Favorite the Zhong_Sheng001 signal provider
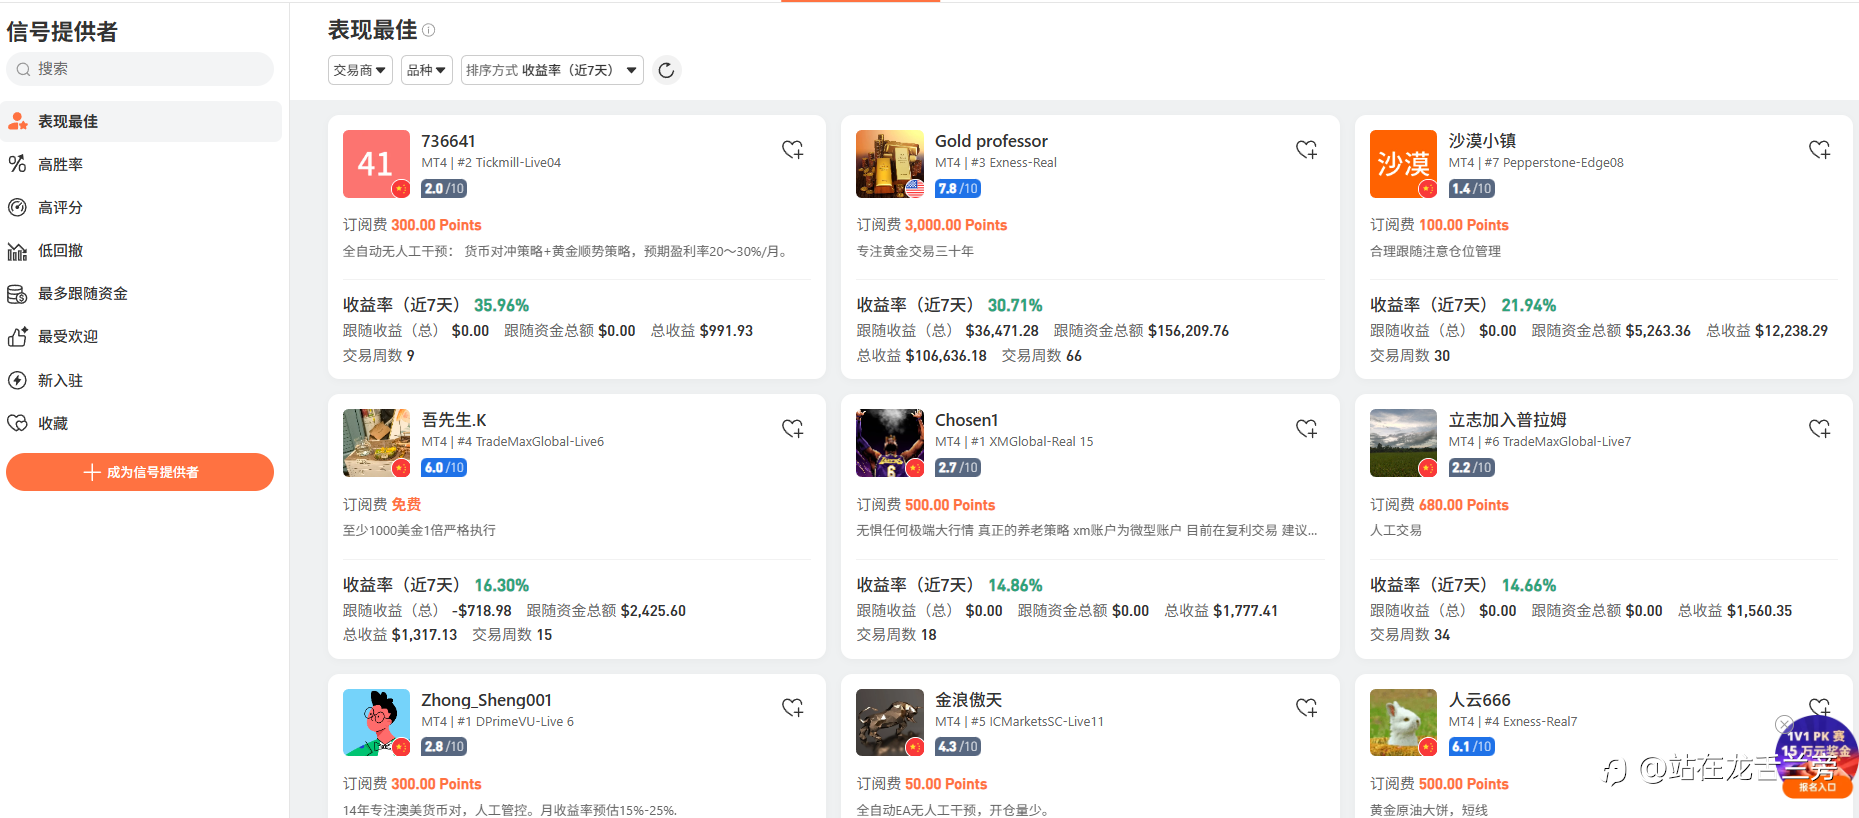Screen dimensions: 1859x818 point(793,707)
